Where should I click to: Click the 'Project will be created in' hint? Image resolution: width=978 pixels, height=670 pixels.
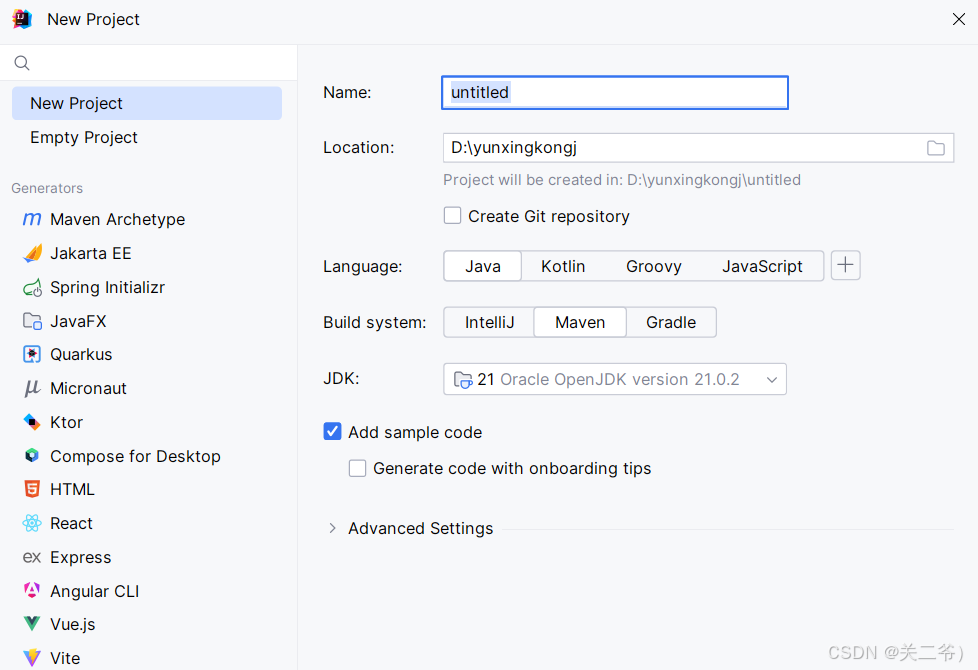[622, 180]
